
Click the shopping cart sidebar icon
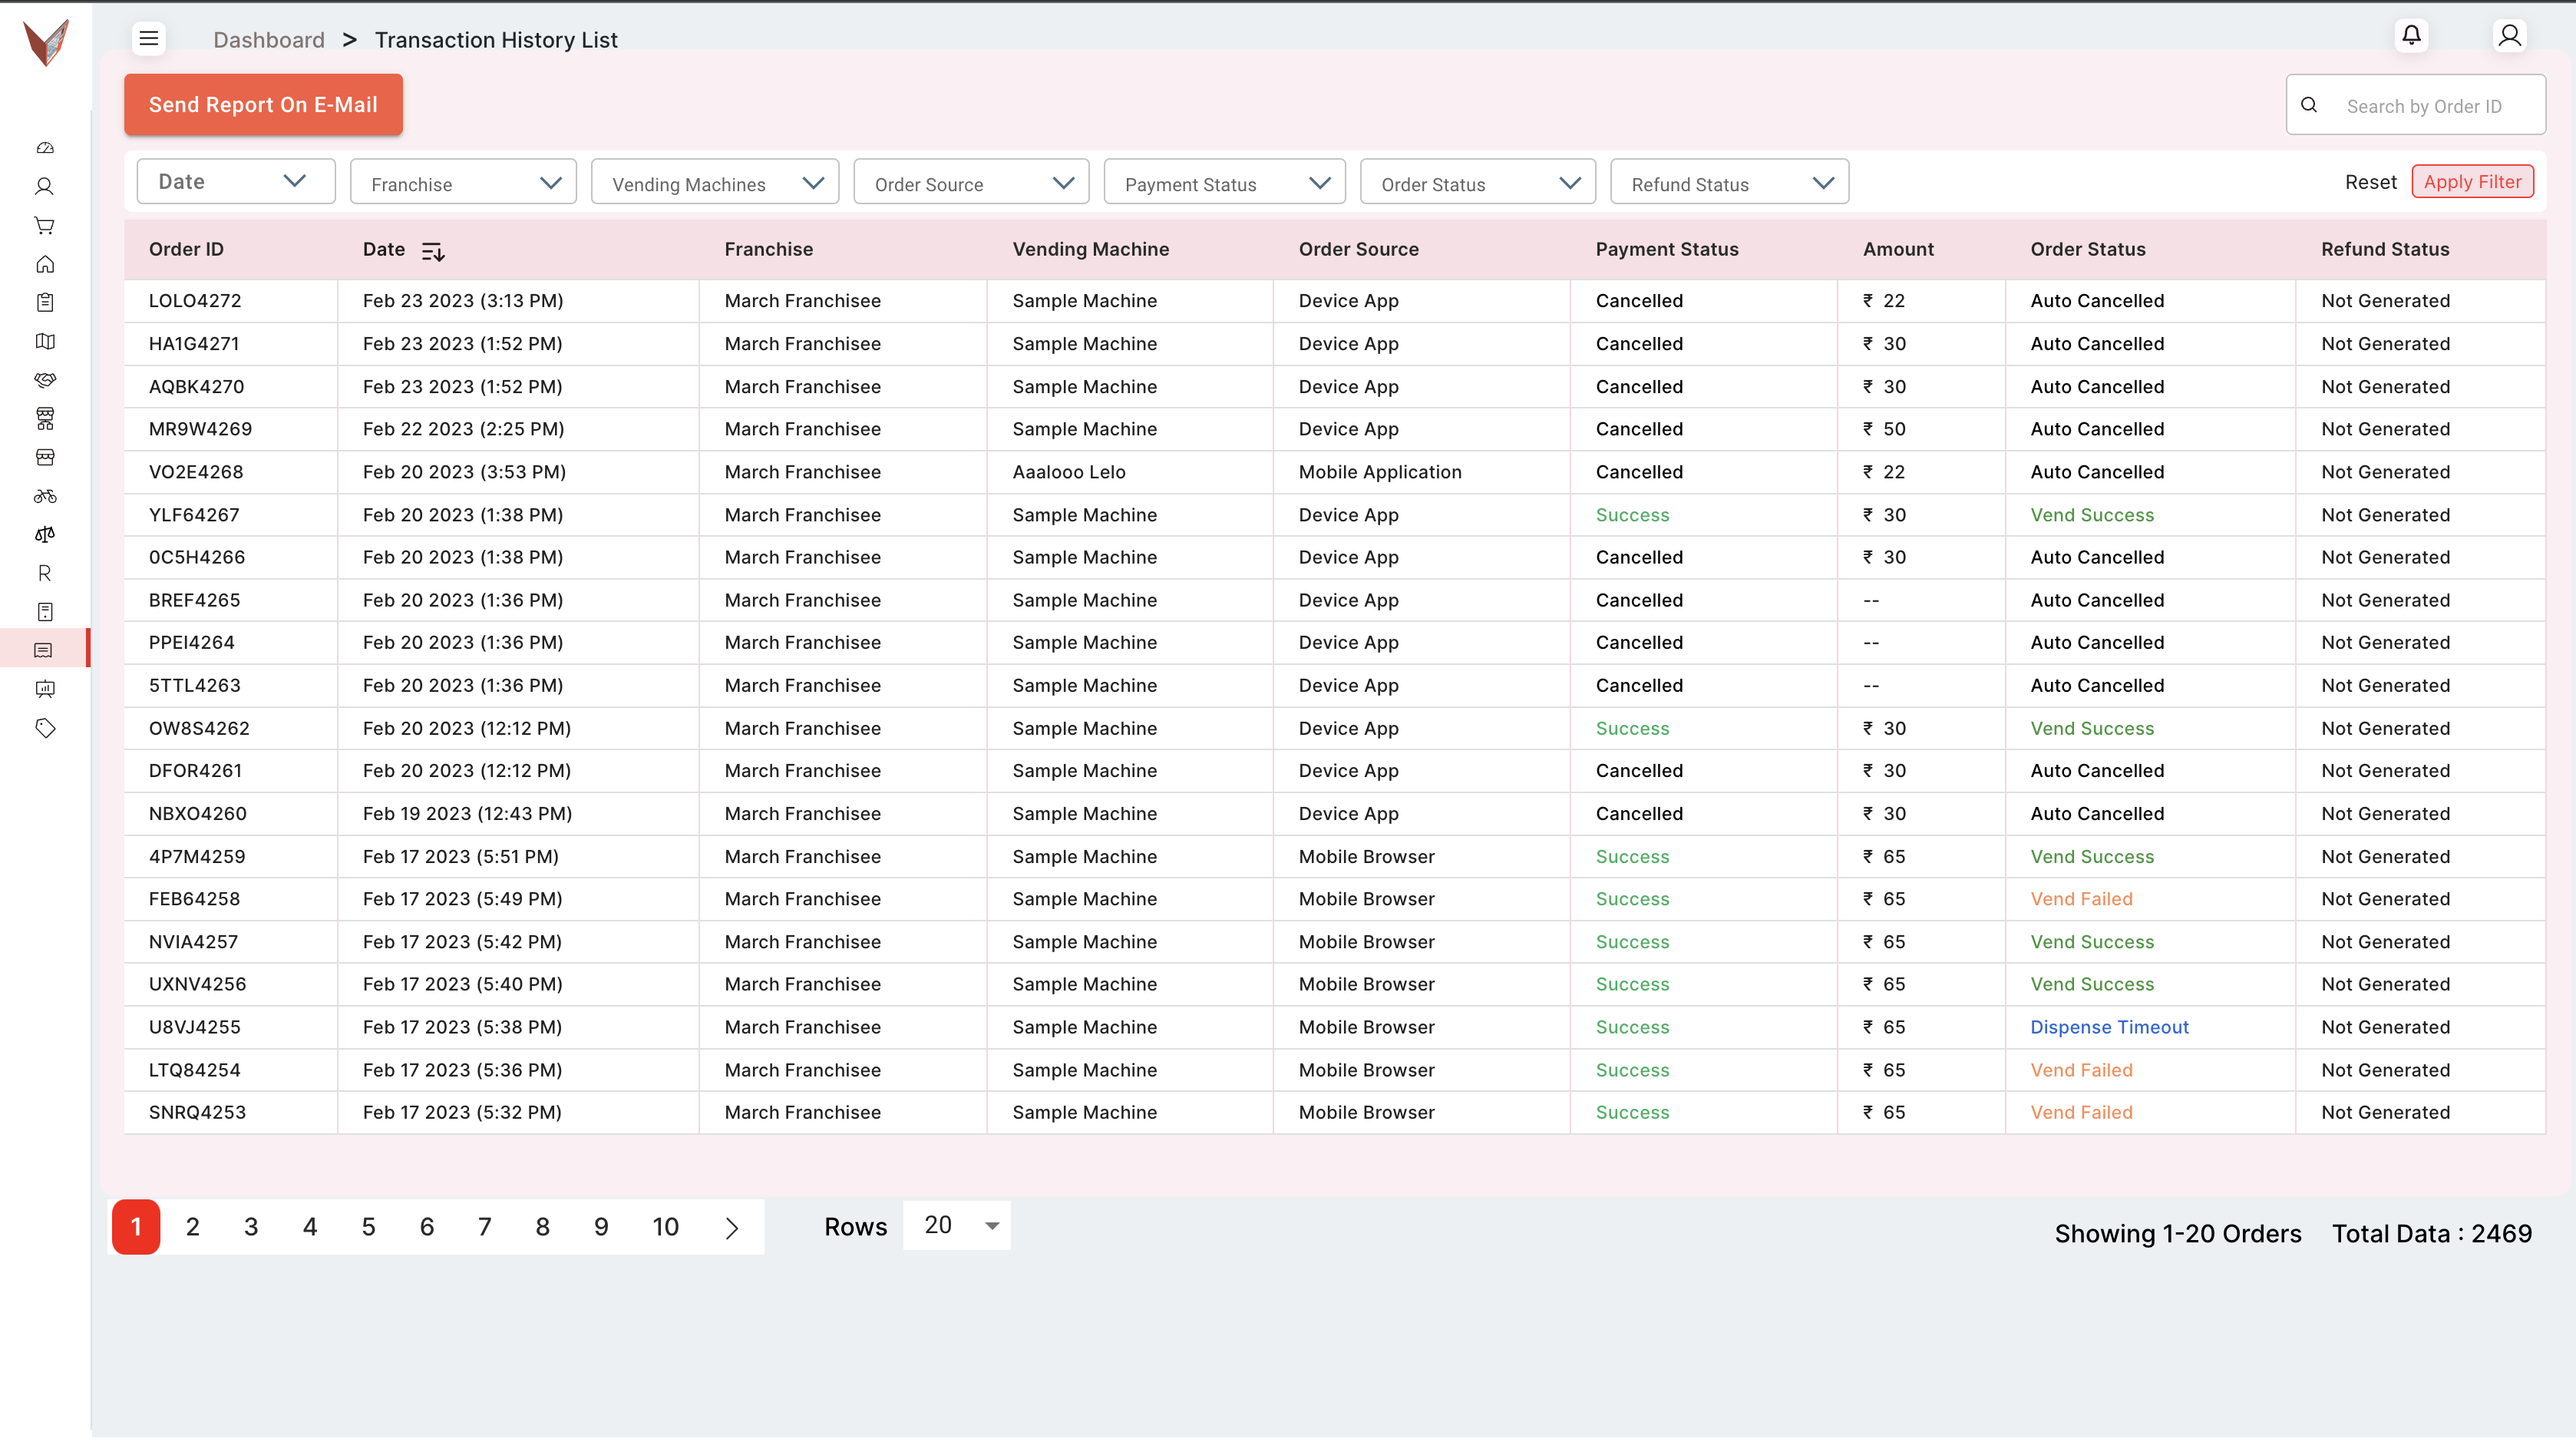pos(45,225)
